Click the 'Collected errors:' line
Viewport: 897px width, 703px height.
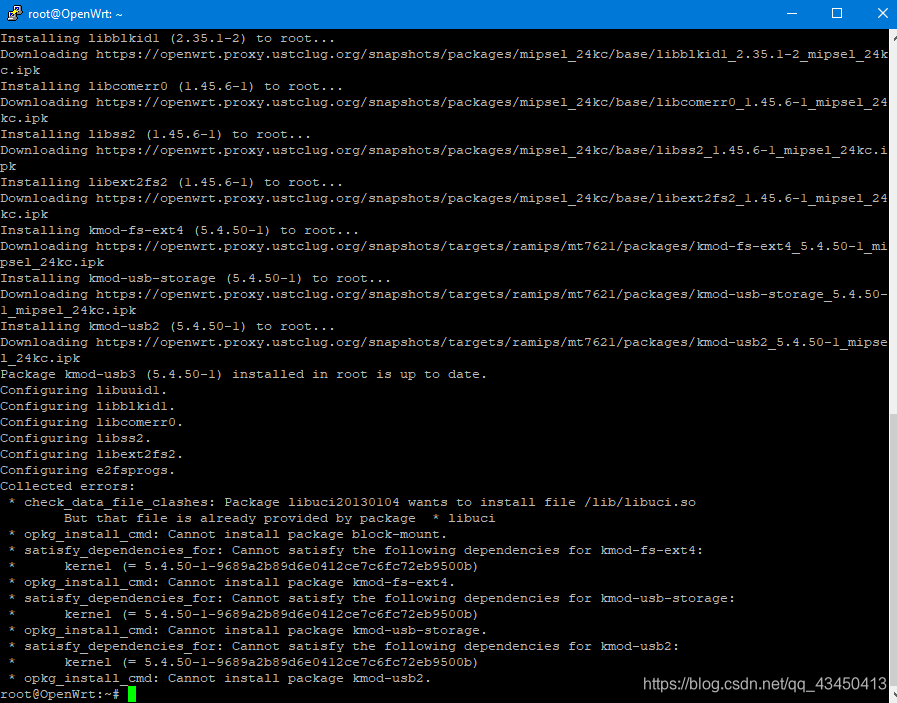pos(68,486)
